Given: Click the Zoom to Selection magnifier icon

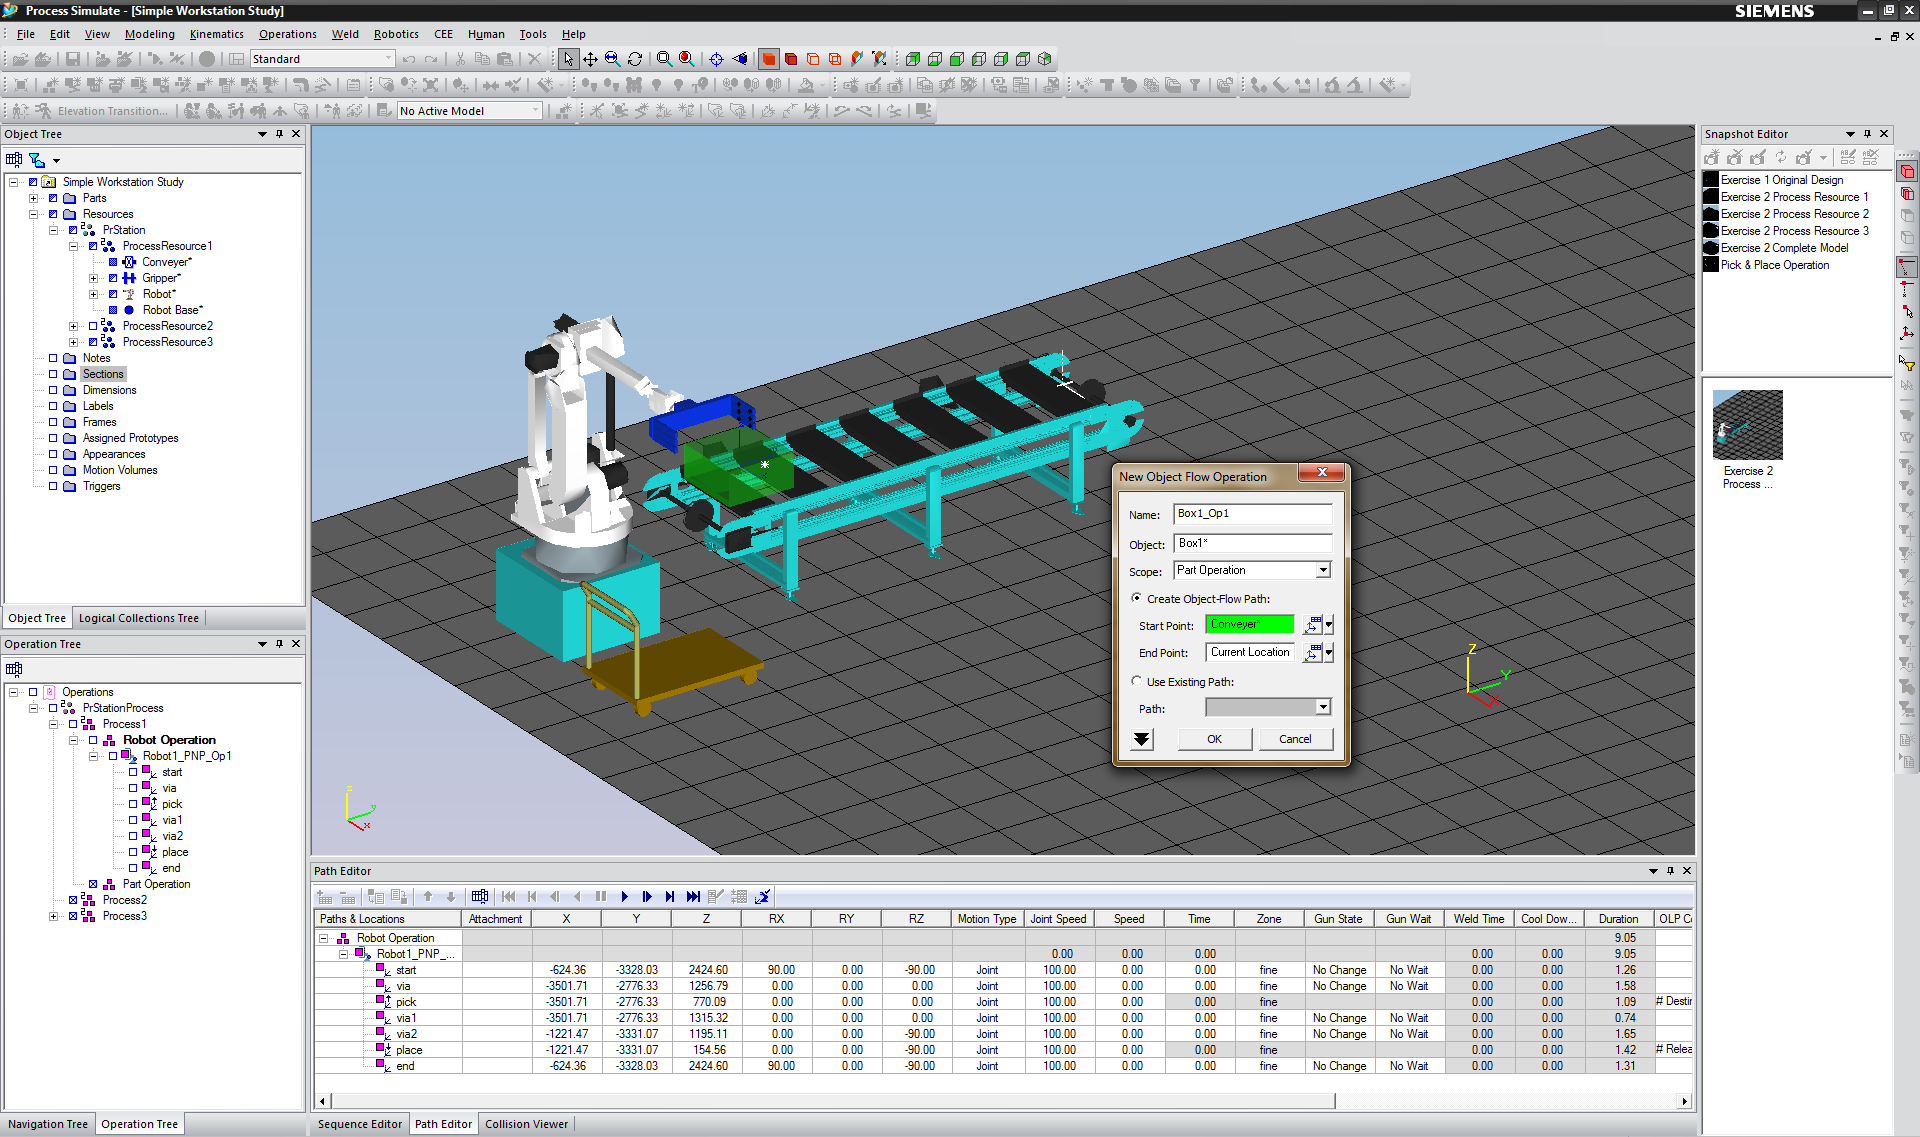Looking at the screenshot, I should 687,59.
